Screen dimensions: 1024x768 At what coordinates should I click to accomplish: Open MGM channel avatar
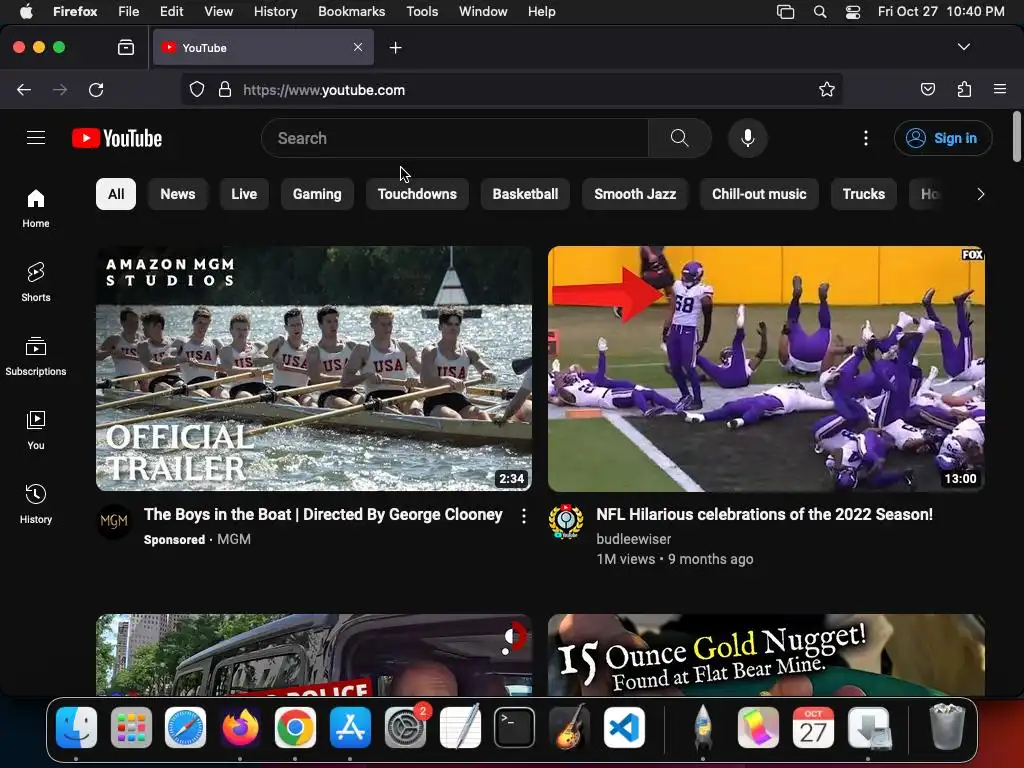coord(114,521)
